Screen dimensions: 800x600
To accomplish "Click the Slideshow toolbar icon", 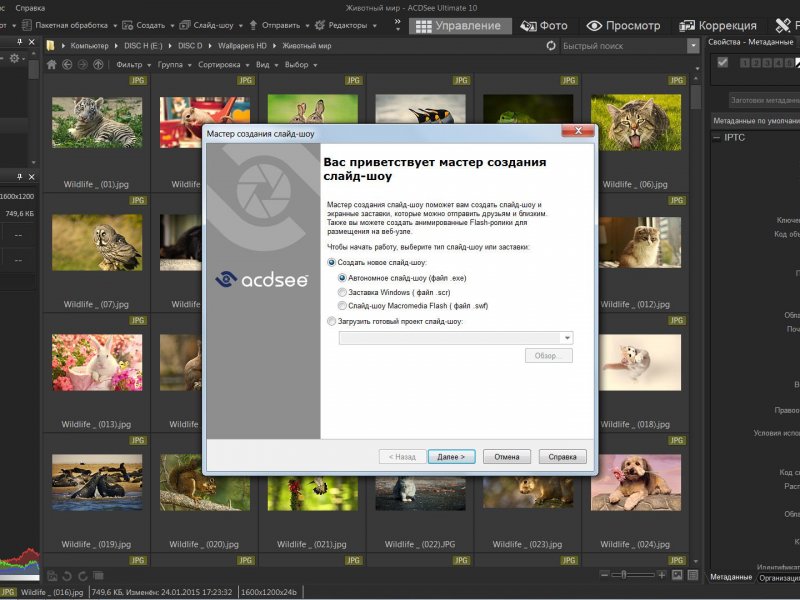I will click(x=185, y=25).
